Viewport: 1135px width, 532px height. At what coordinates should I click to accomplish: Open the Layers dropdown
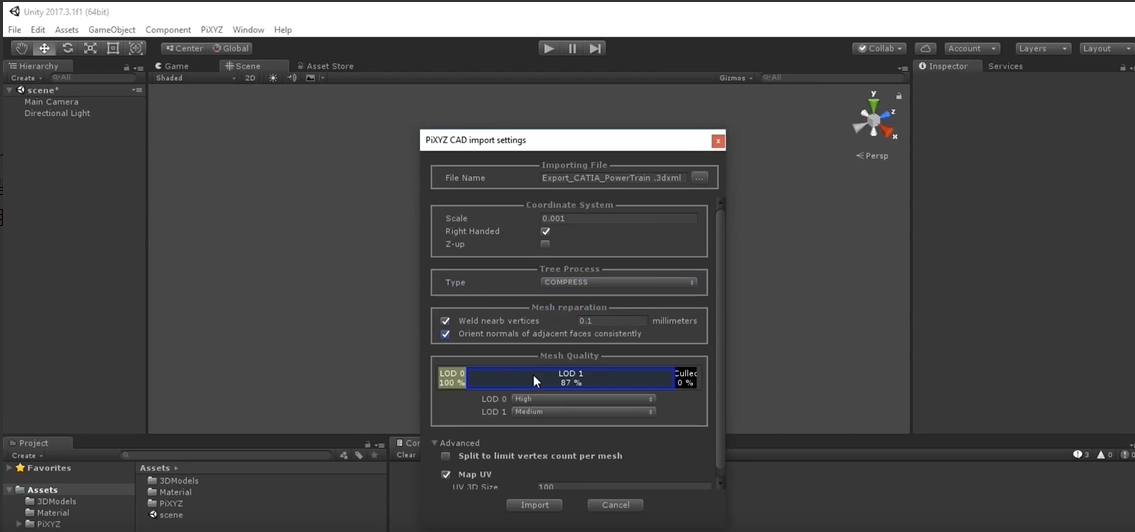pos(1042,48)
